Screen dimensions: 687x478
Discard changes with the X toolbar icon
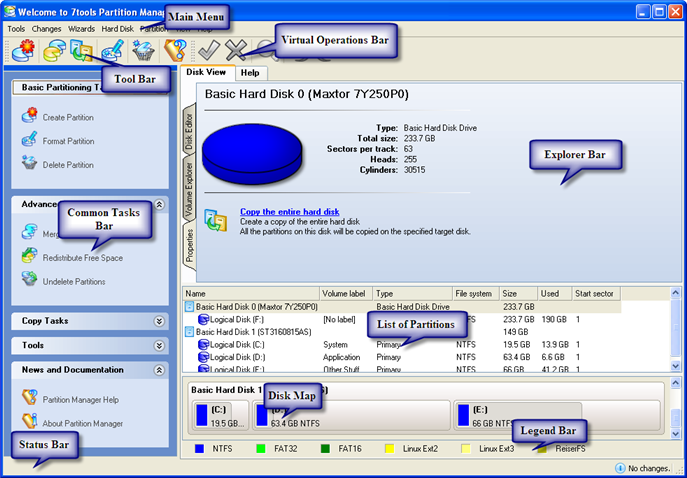236,50
